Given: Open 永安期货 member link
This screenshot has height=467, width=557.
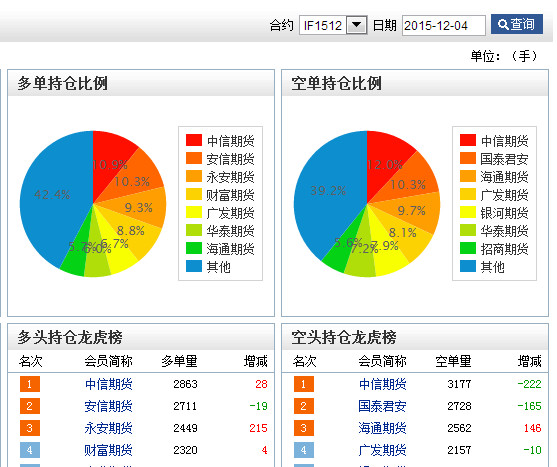Looking at the screenshot, I should [x=108, y=428].
